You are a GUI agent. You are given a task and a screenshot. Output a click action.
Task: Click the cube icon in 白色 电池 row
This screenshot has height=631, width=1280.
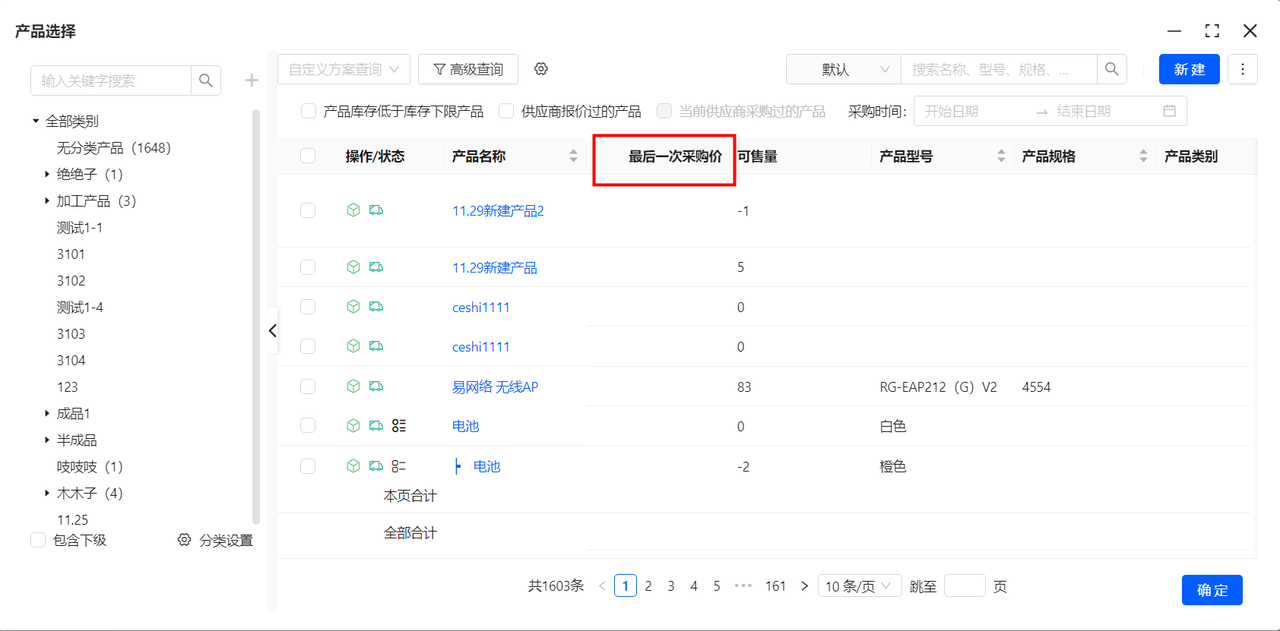pyautogui.click(x=353, y=425)
